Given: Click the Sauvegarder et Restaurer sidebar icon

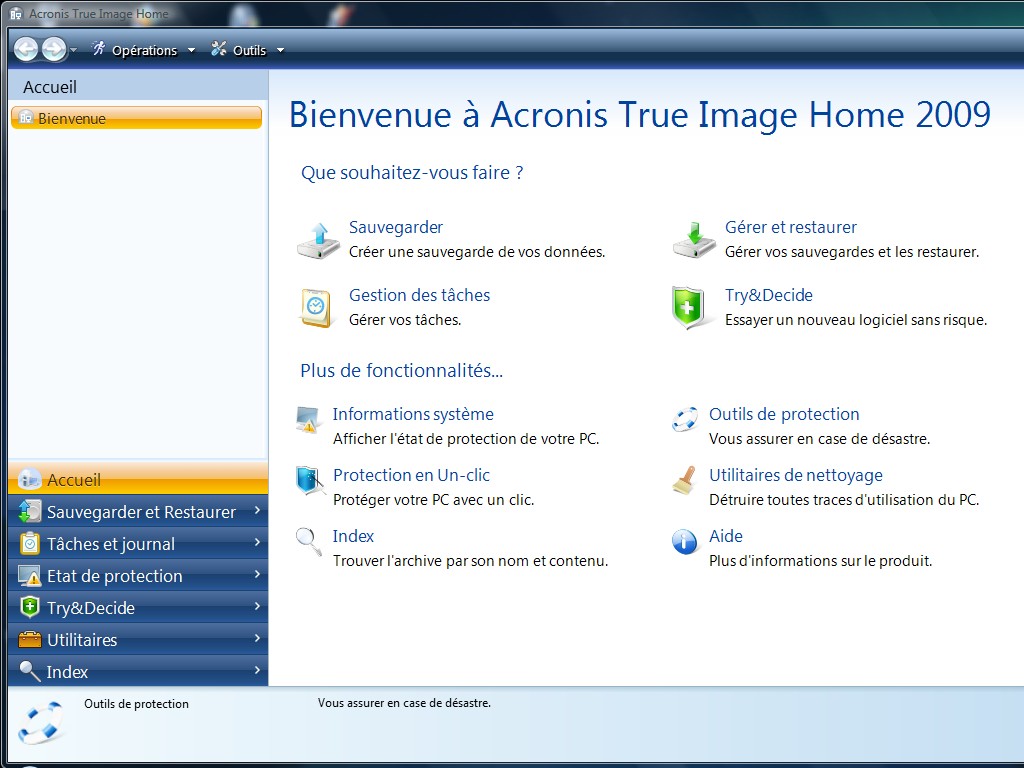Looking at the screenshot, I should [x=29, y=511].
